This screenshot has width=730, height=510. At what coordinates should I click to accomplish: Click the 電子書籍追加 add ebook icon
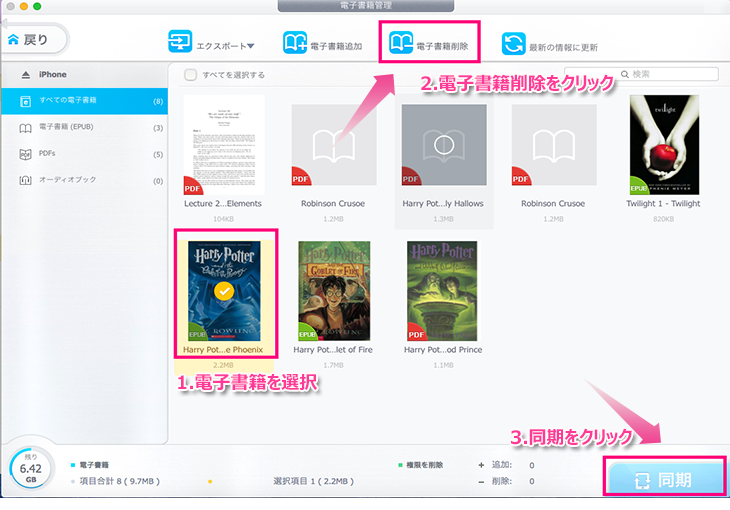click(295, 43)
